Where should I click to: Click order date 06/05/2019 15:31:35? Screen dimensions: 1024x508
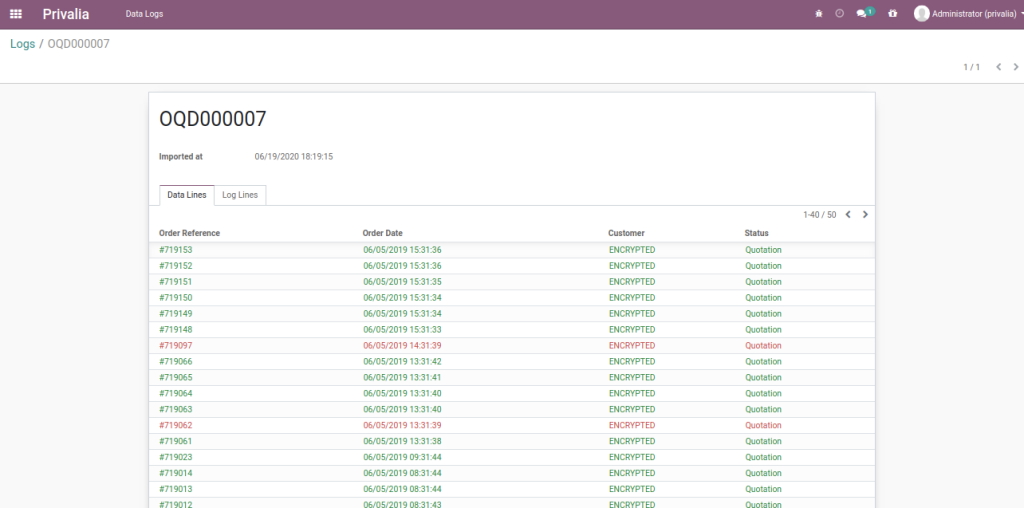[402, 282]
